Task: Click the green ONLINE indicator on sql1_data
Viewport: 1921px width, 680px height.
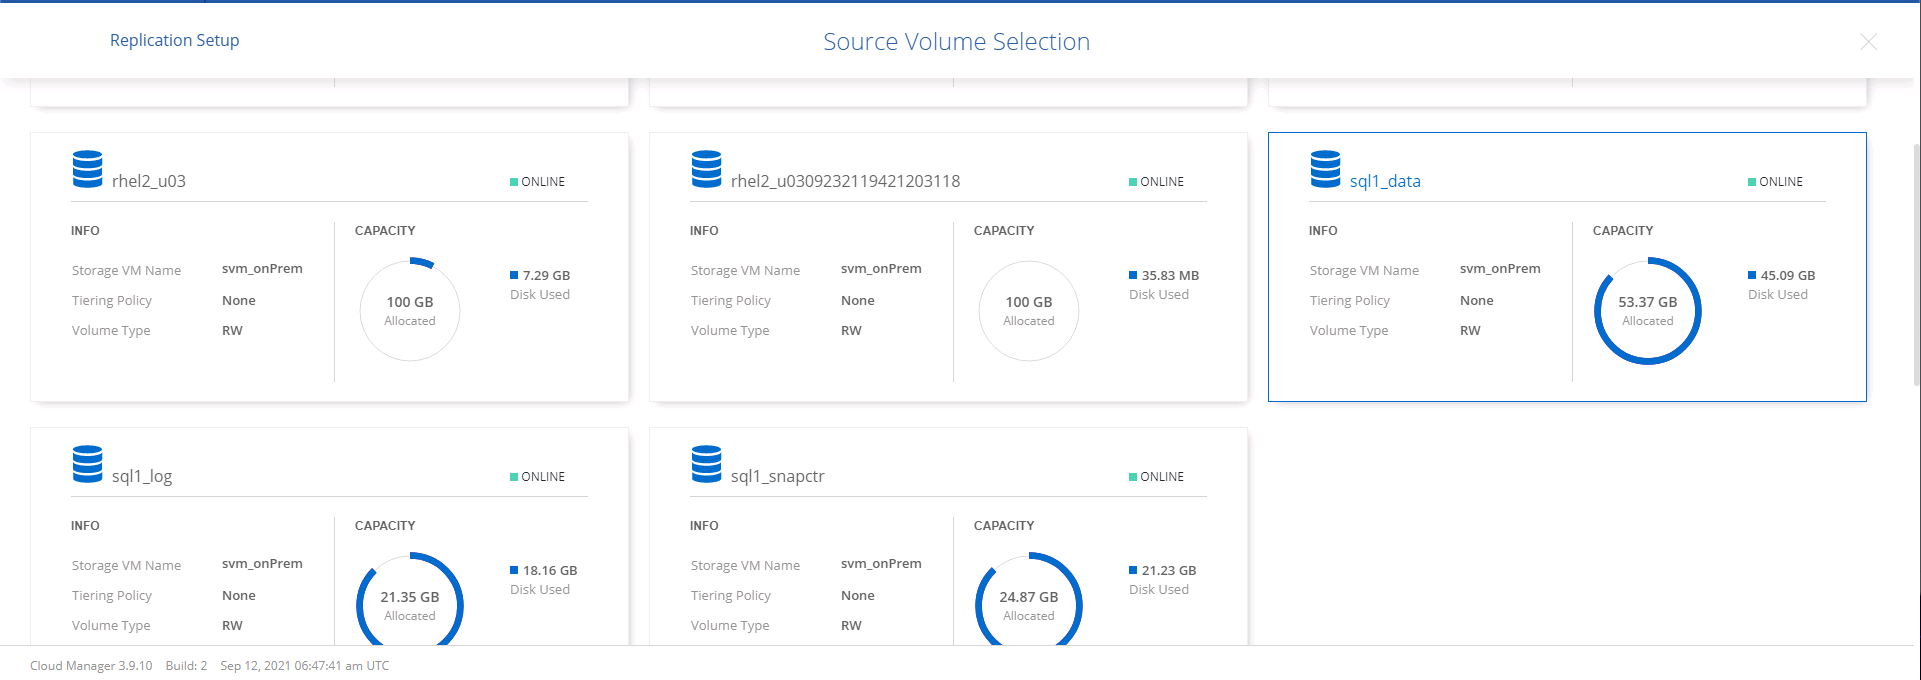Action: click(1752, 182)
